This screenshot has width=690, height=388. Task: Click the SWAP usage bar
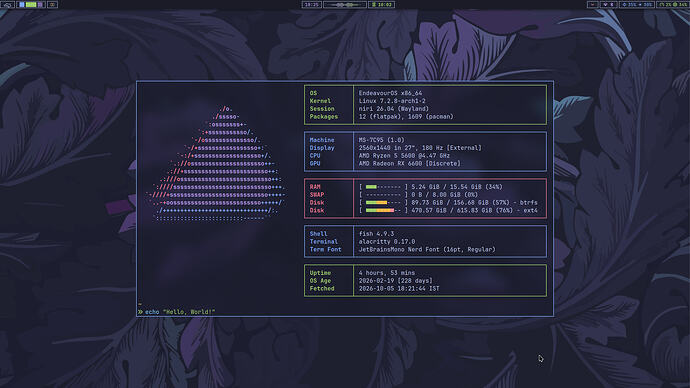[x=383, y=195]
